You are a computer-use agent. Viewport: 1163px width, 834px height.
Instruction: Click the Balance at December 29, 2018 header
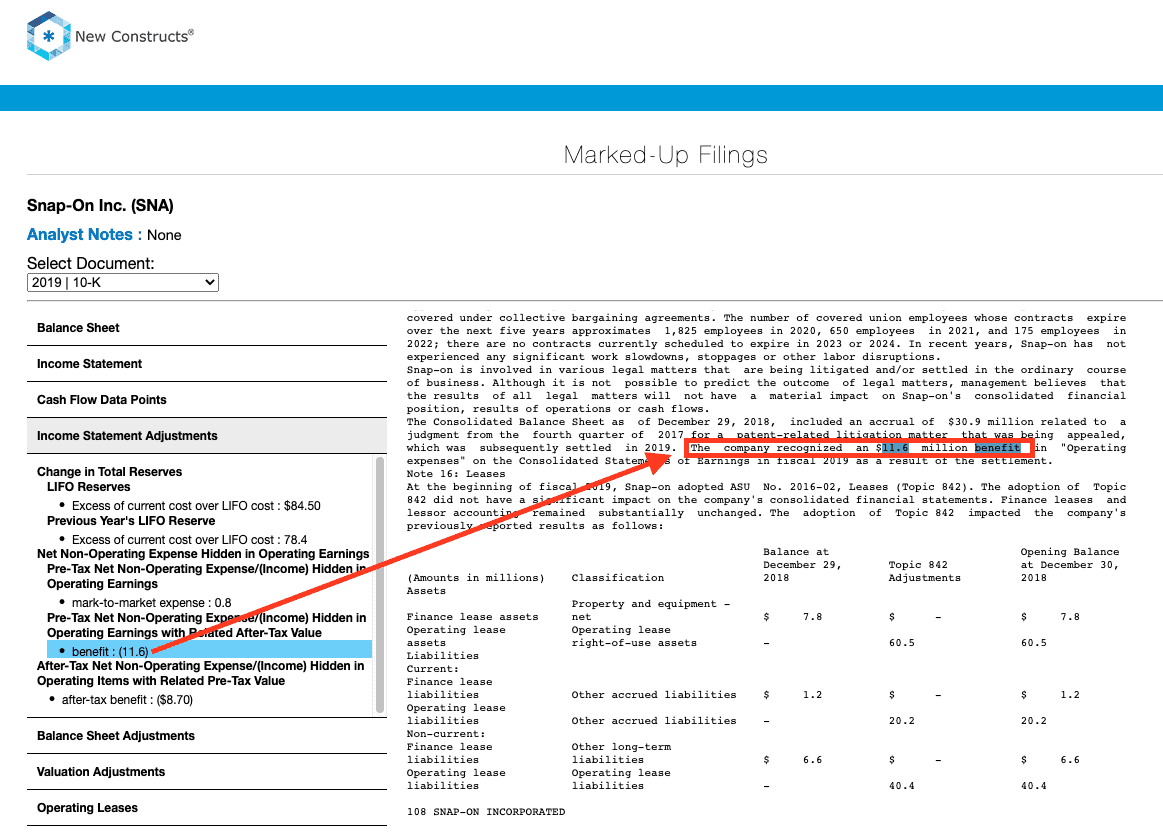tap(803, 565)
